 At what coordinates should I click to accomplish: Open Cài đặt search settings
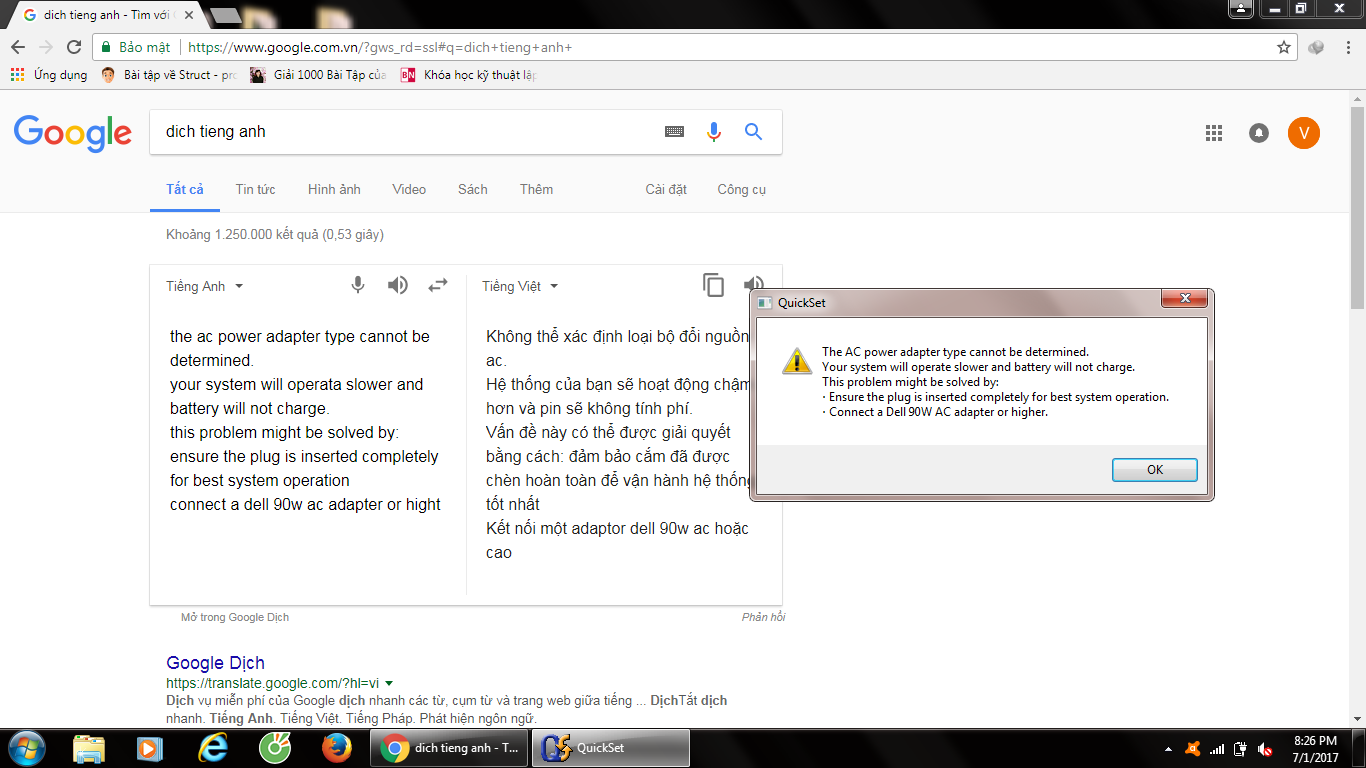point(666,189)
